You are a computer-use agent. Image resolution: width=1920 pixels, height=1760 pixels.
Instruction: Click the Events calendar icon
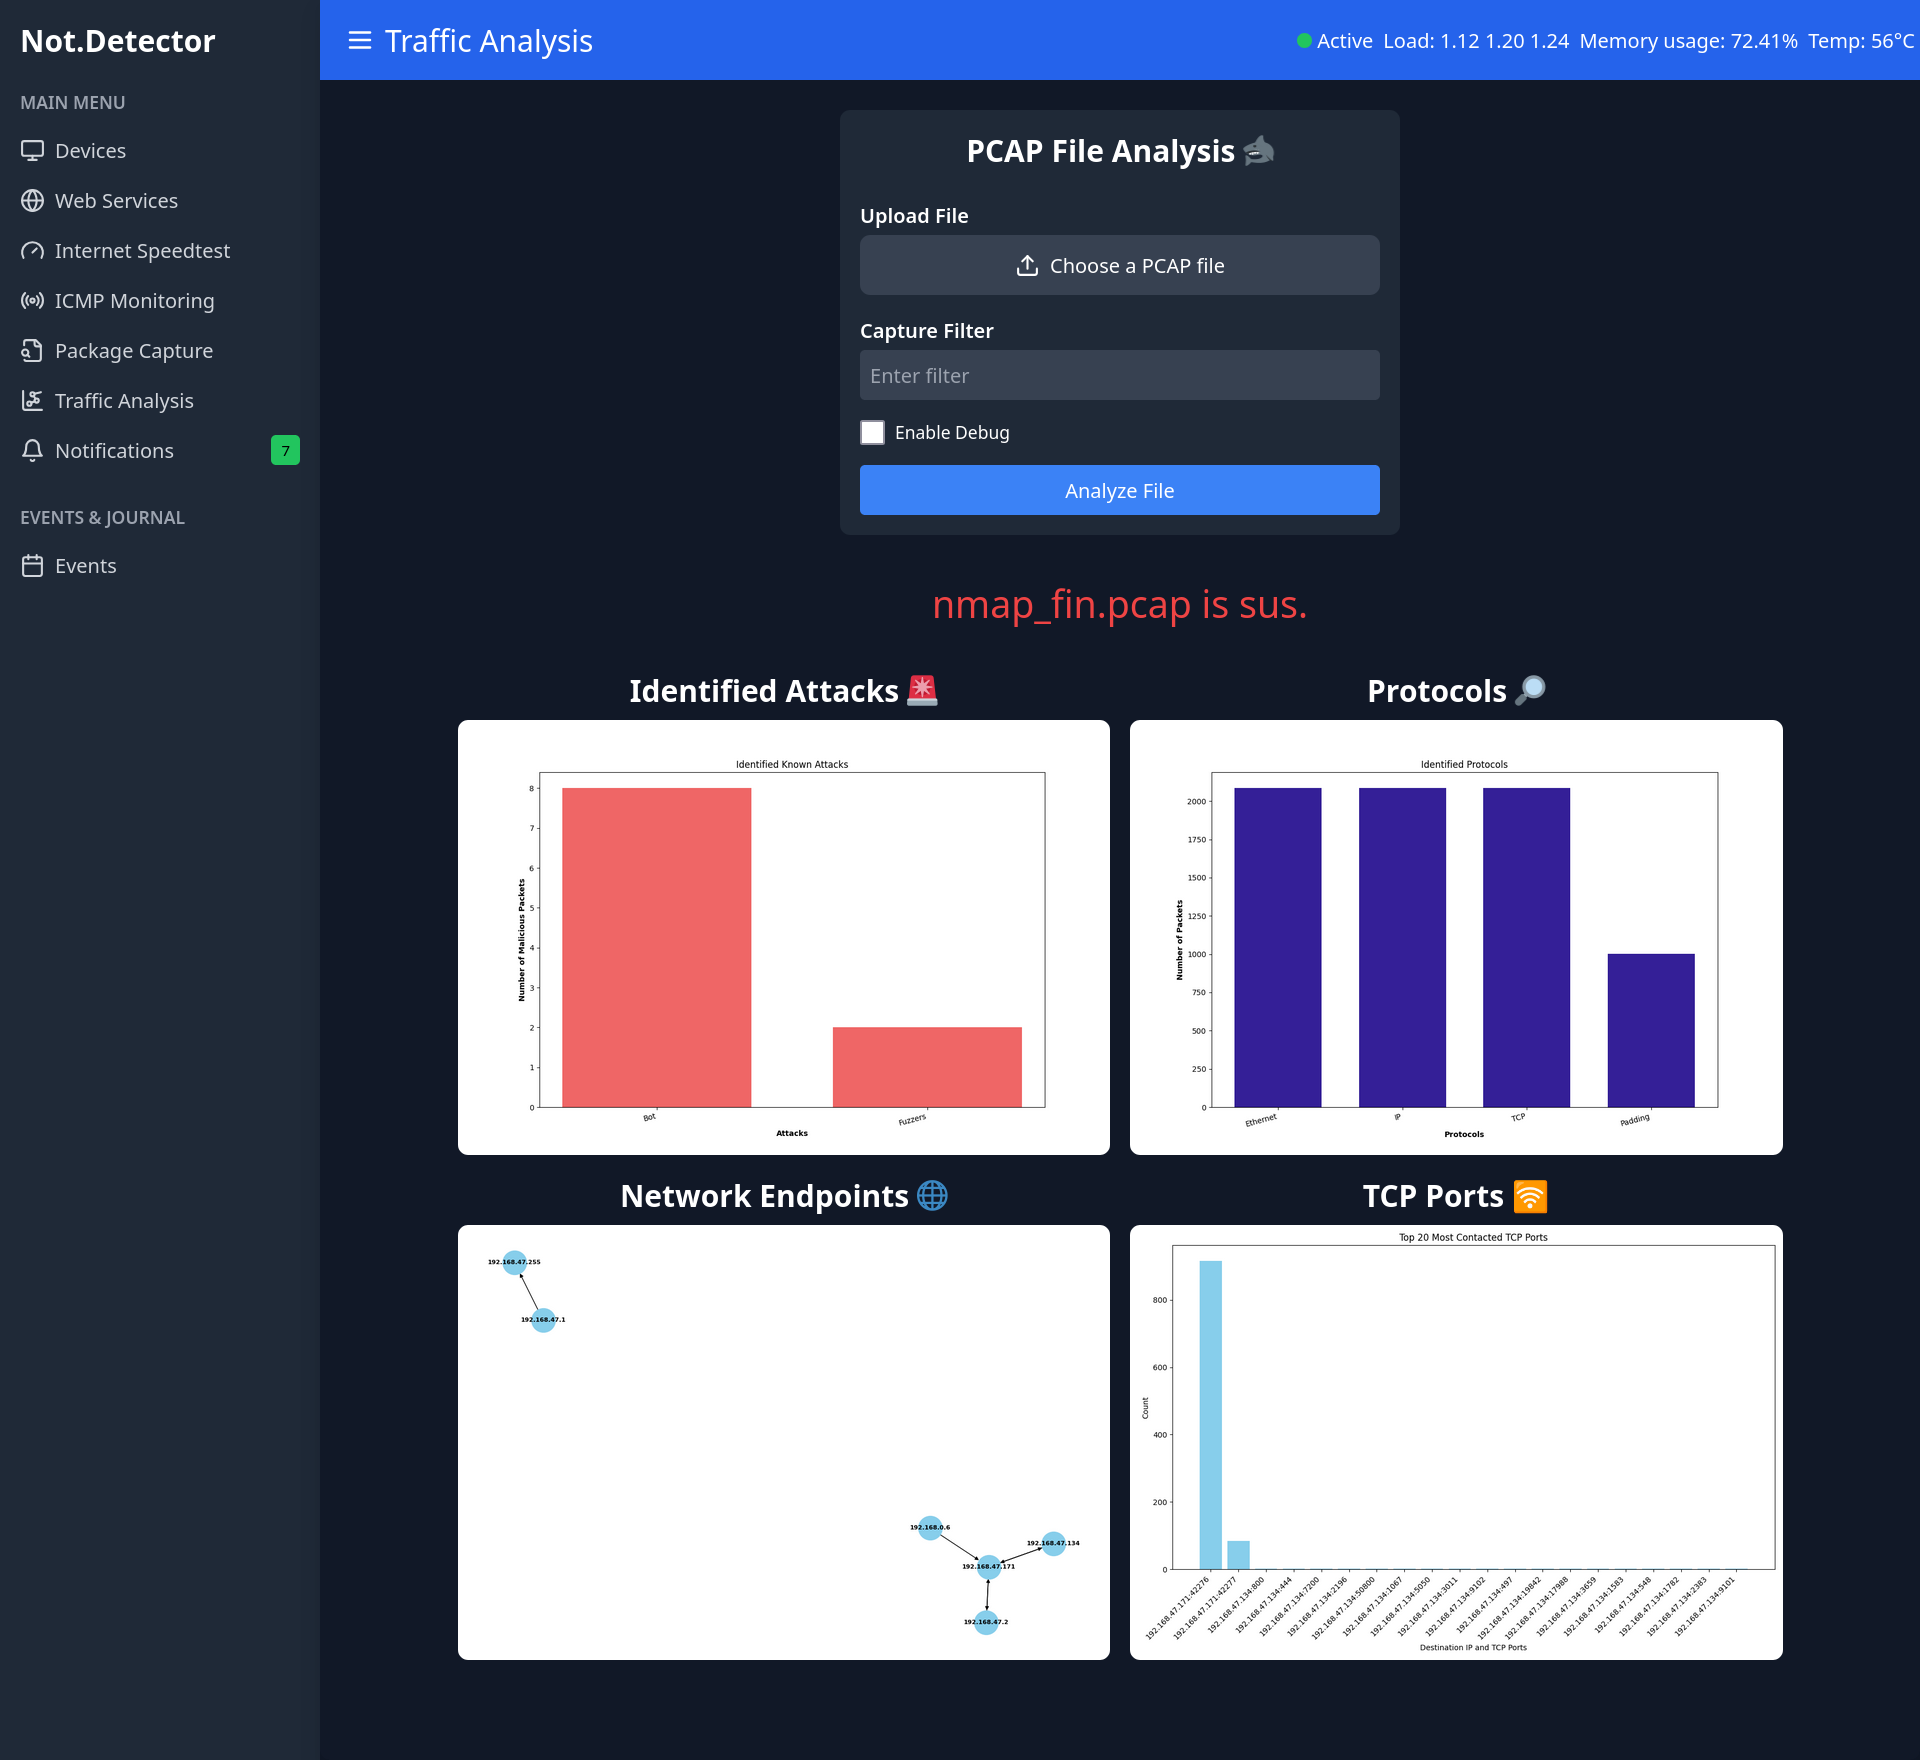coord(32,565)
